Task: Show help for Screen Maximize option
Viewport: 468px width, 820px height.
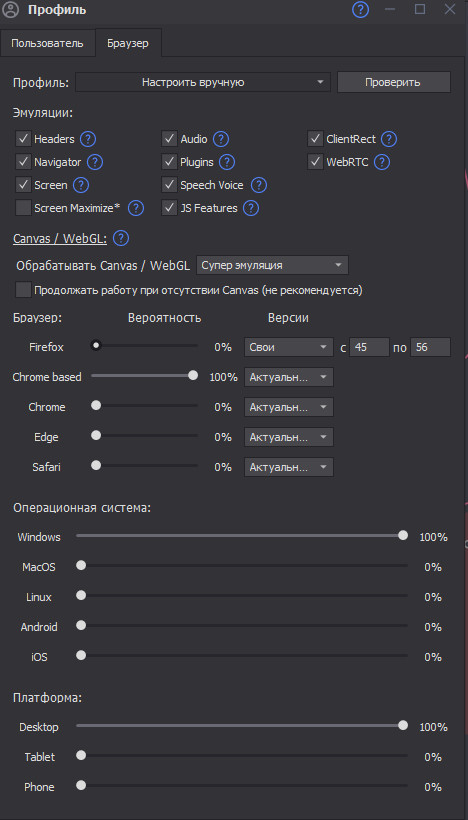Action: pyautogui.click(x=136, y=208)
